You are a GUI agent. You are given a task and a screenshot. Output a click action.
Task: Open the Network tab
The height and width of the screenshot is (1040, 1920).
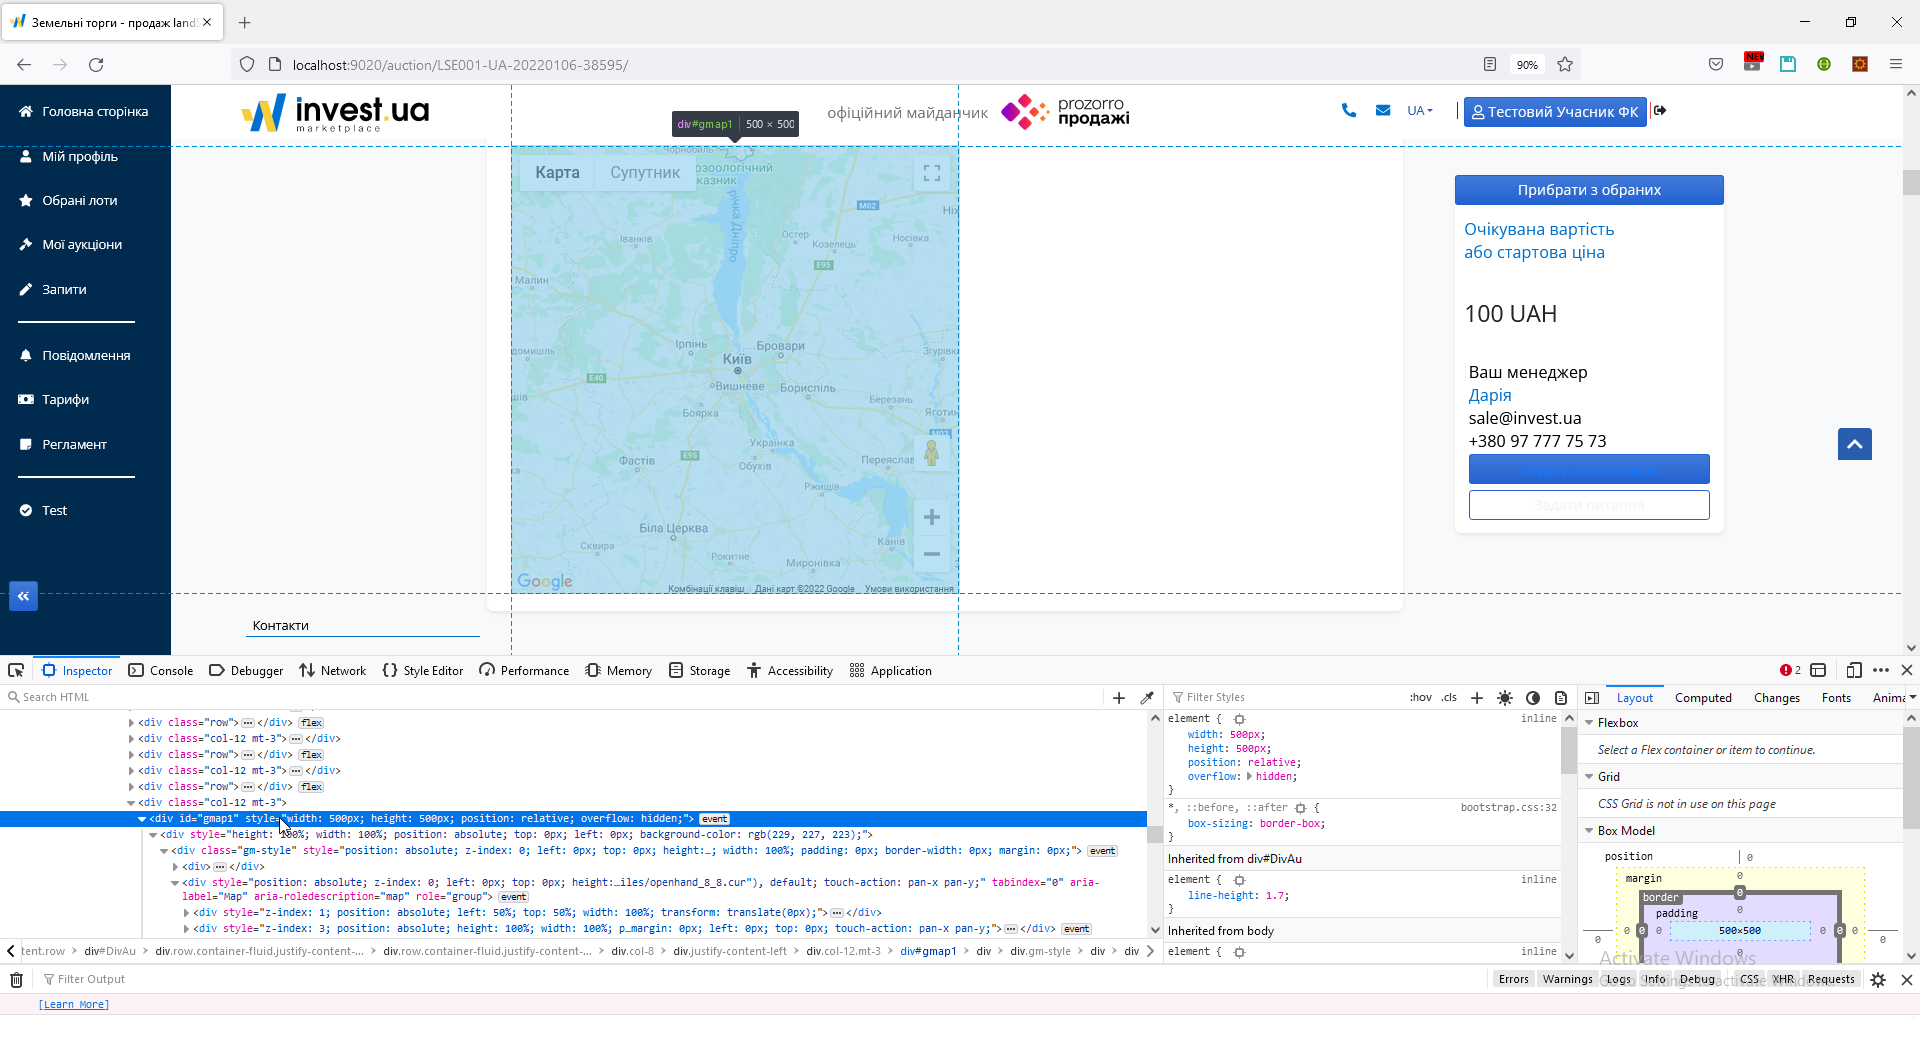click(x=333, y=670)
